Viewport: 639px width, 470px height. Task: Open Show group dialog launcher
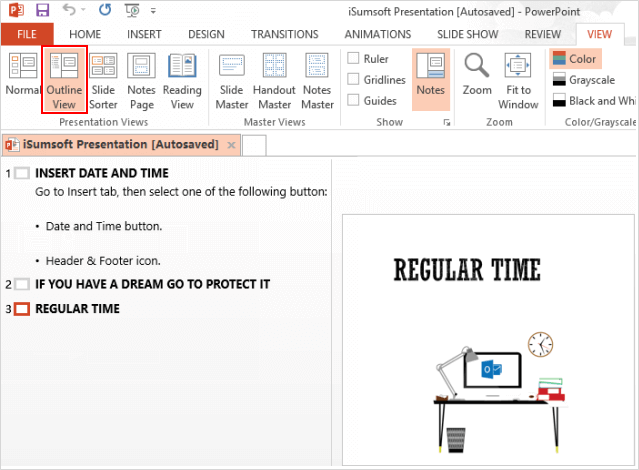446,121
